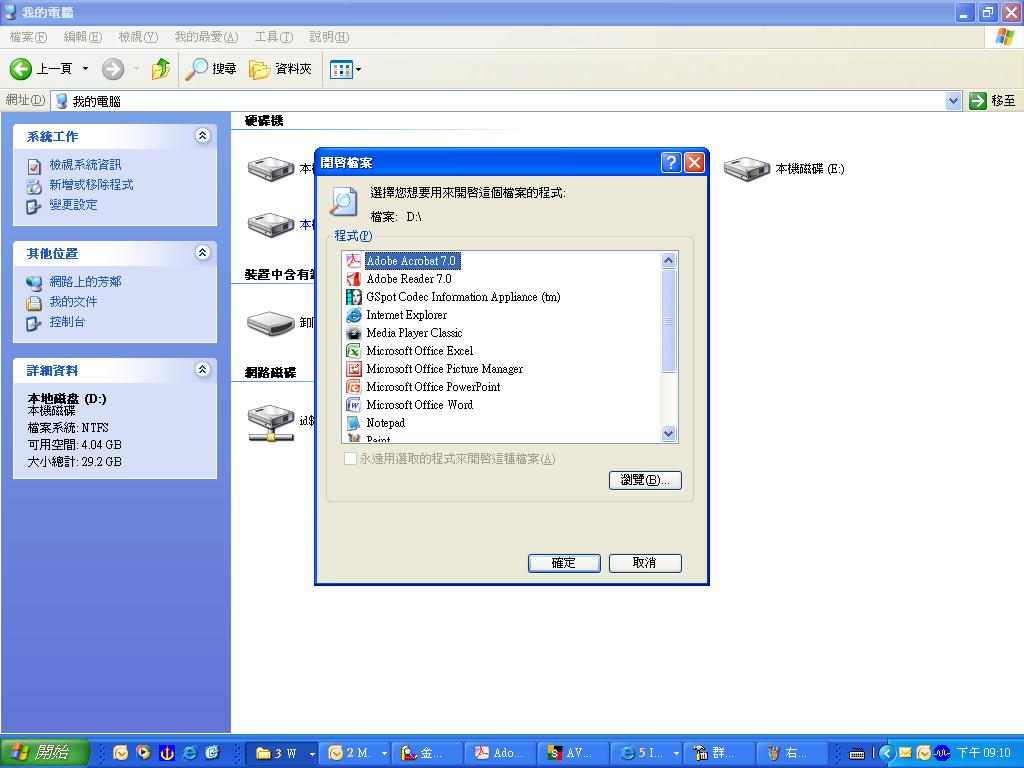Screen dimensions: 1024x768
Task: Open 檢視系統資訊 link
Action: (x=85, y=165)
